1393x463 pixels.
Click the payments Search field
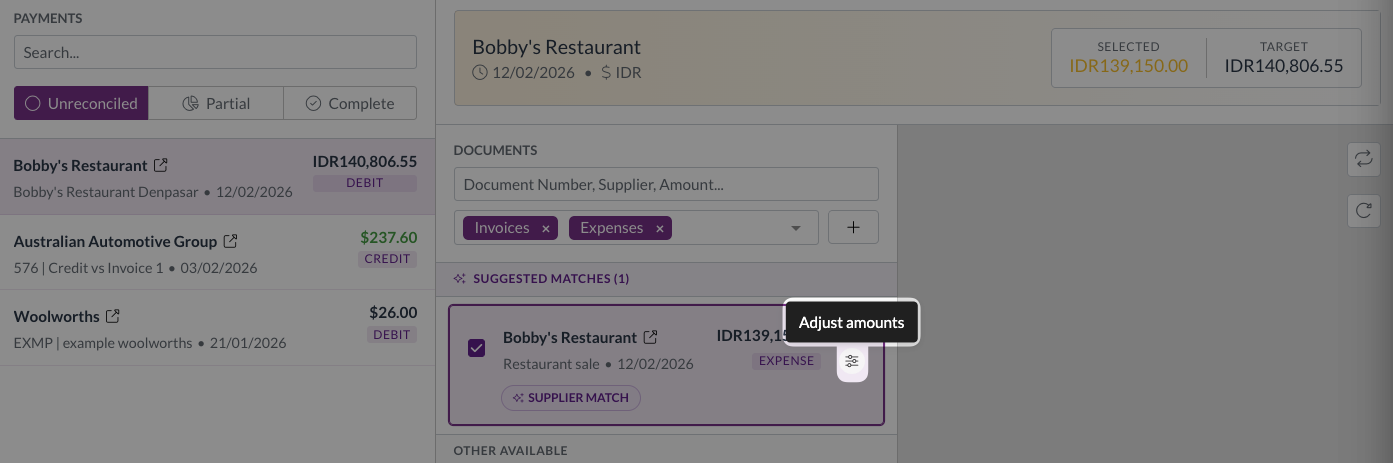215,52
